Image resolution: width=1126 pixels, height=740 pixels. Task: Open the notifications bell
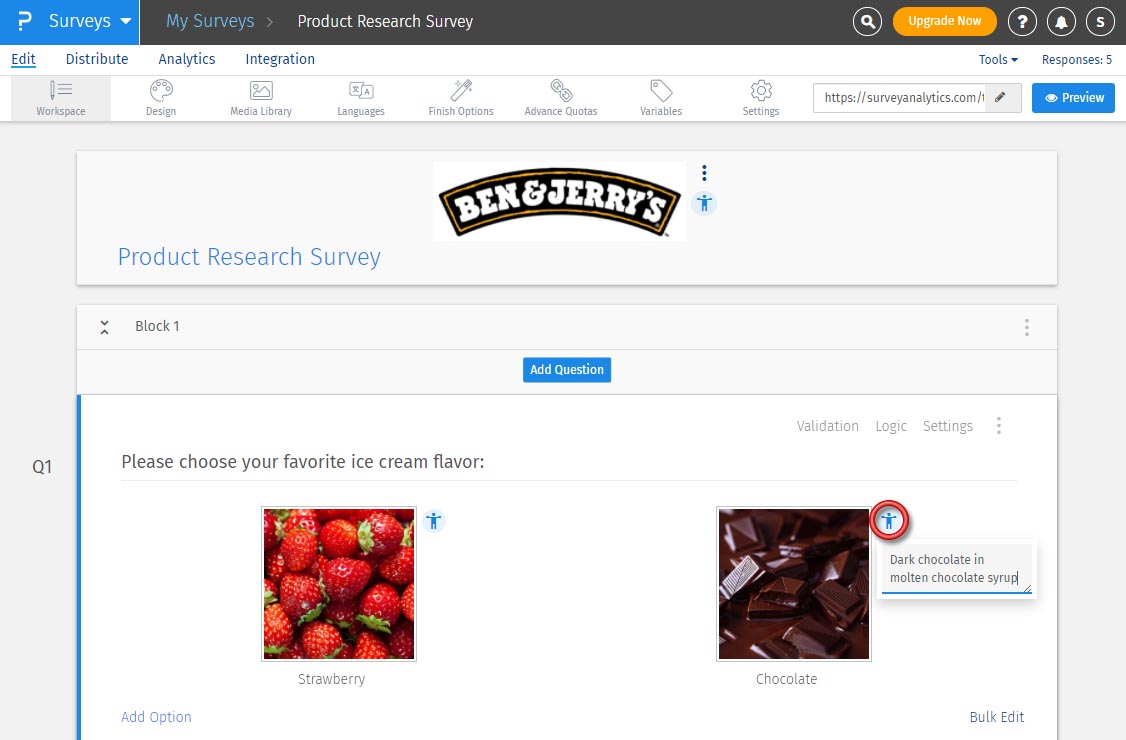pyautogui.click(x=1061, y=20)
